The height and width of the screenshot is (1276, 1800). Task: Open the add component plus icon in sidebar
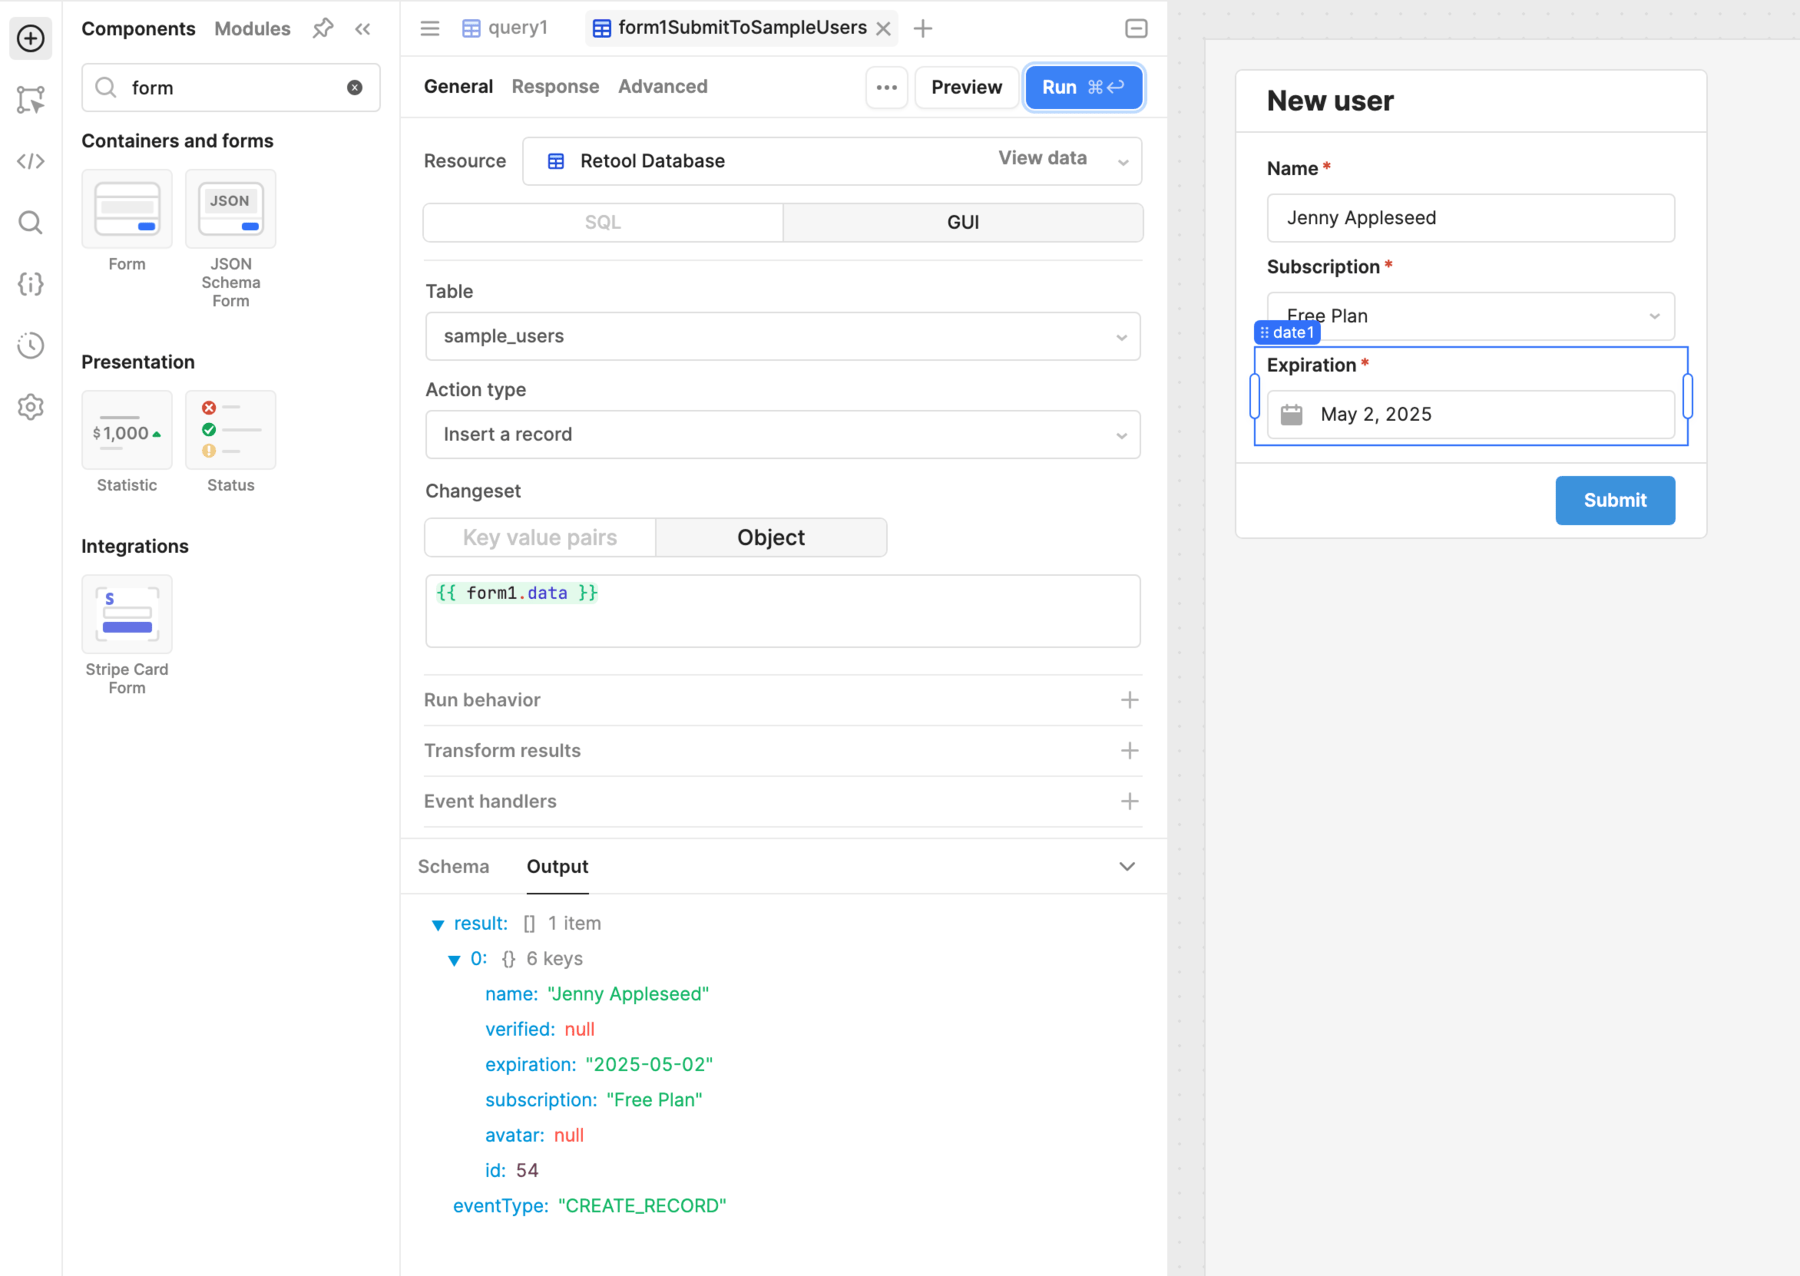31,39
